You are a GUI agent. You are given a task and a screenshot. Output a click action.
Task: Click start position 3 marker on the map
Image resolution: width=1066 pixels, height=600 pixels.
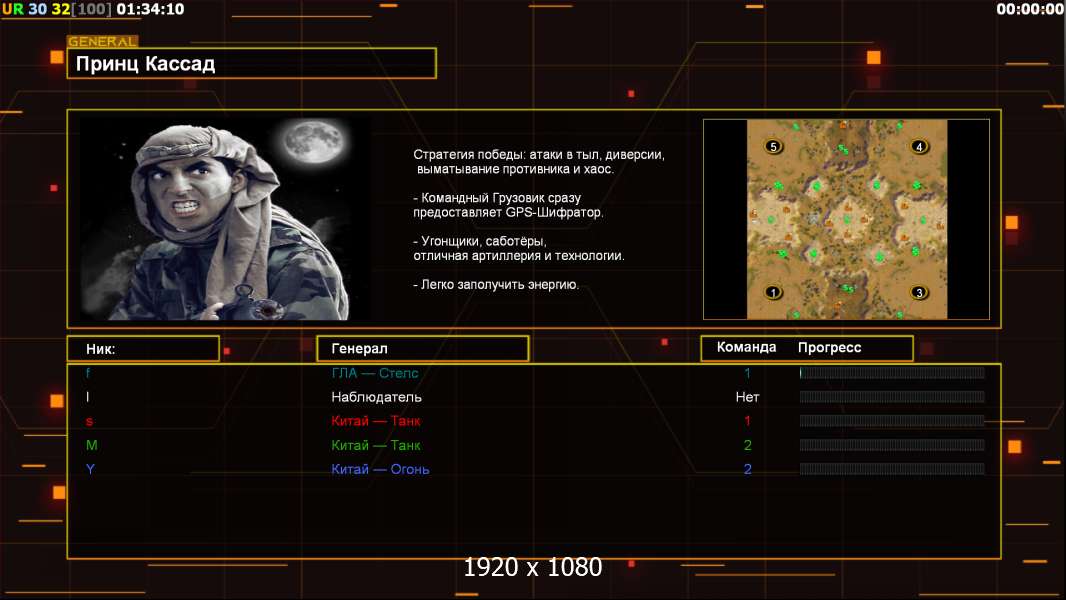pos(919,293)
